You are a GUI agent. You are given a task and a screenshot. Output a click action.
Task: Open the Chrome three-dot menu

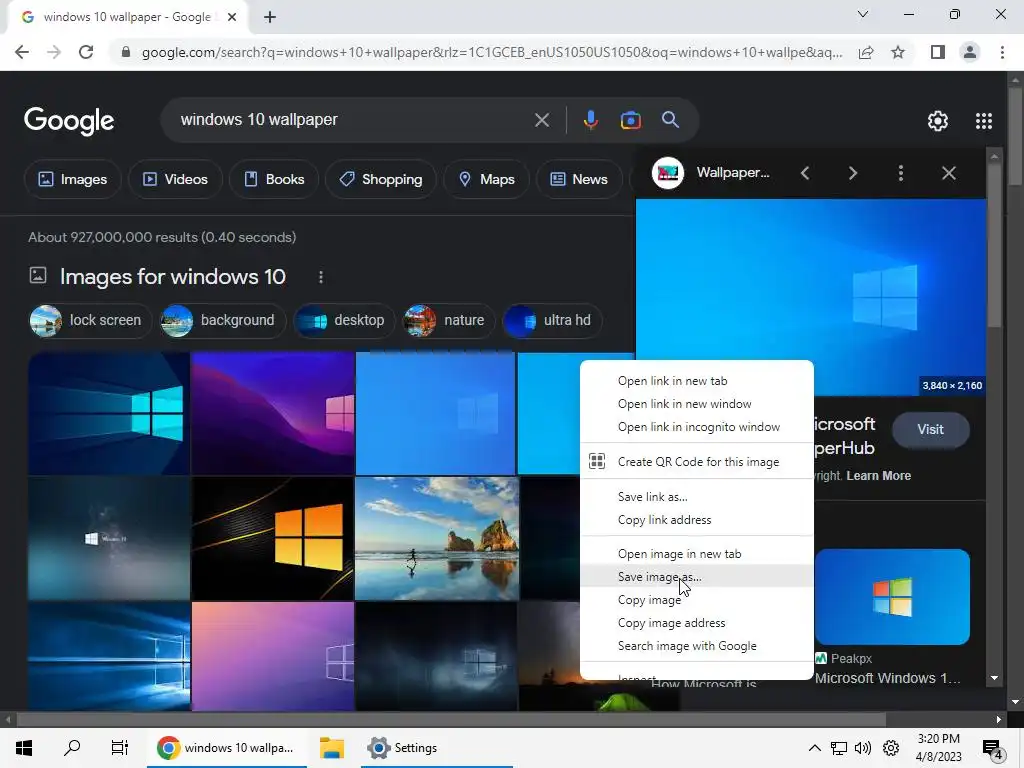click(1002, 52)
